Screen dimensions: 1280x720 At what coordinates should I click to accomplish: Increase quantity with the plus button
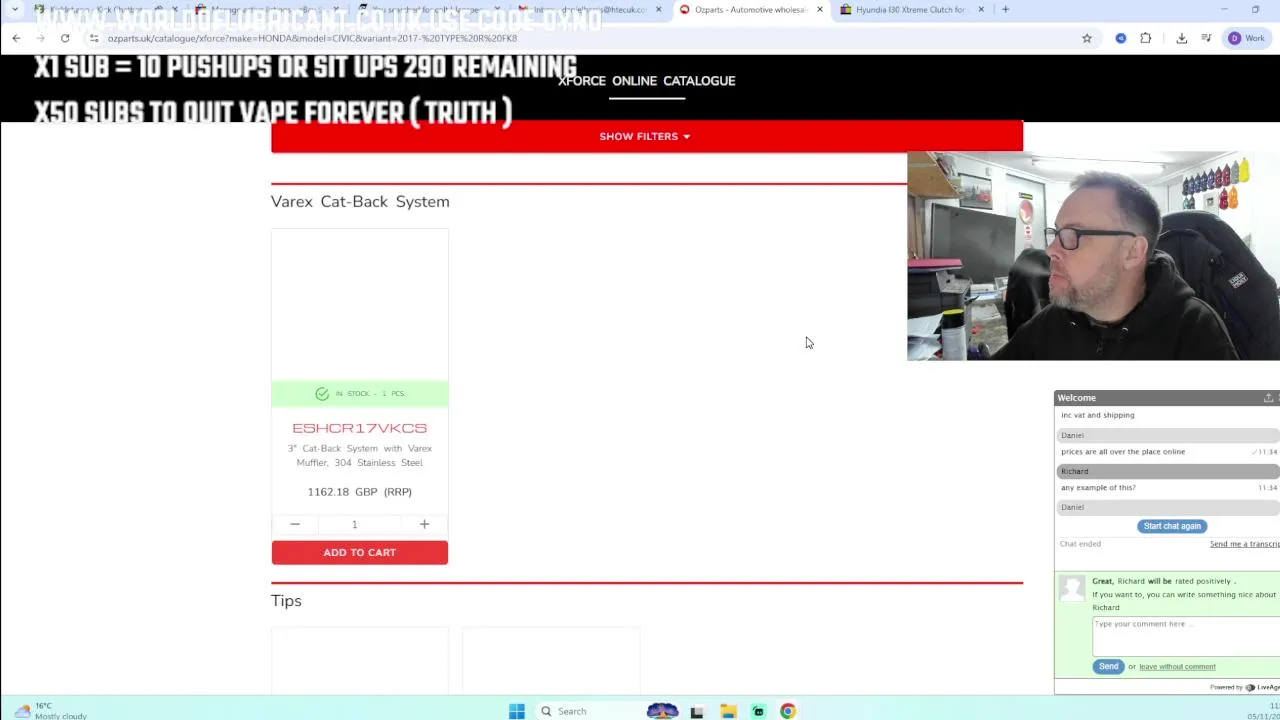(424, 524)
